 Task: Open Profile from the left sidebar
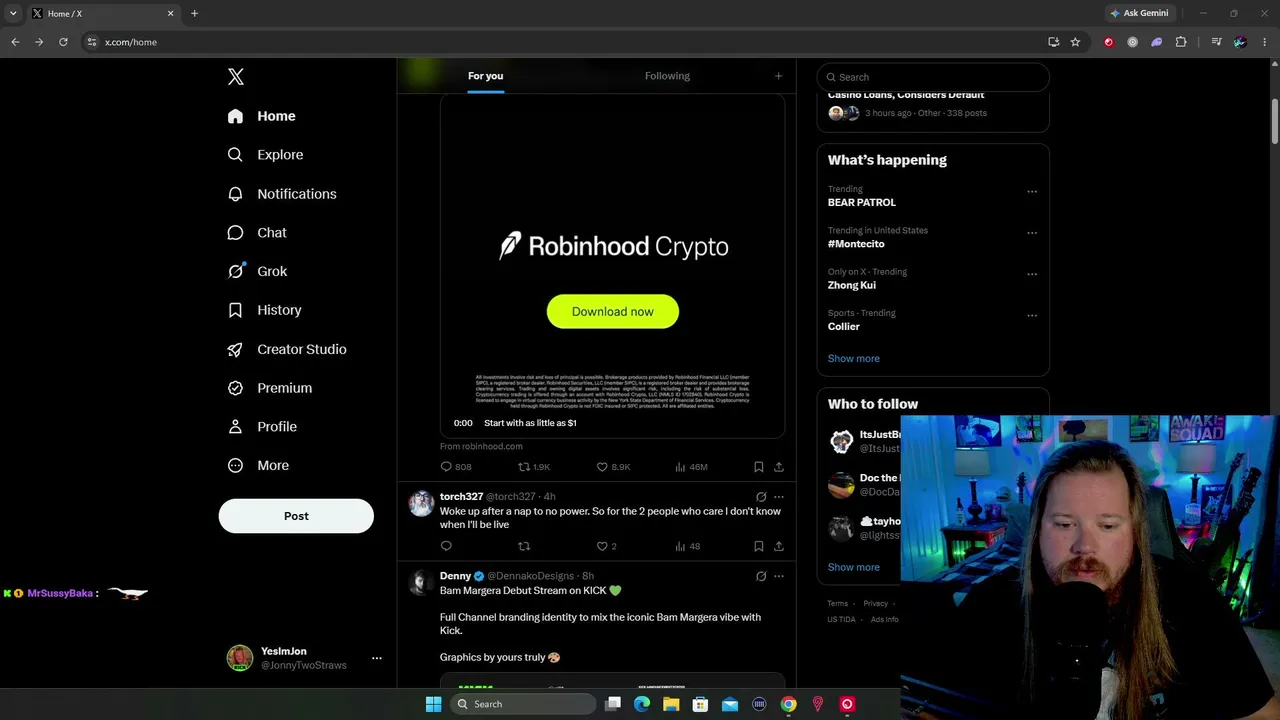pyautogui.click(x=262, y=427)
